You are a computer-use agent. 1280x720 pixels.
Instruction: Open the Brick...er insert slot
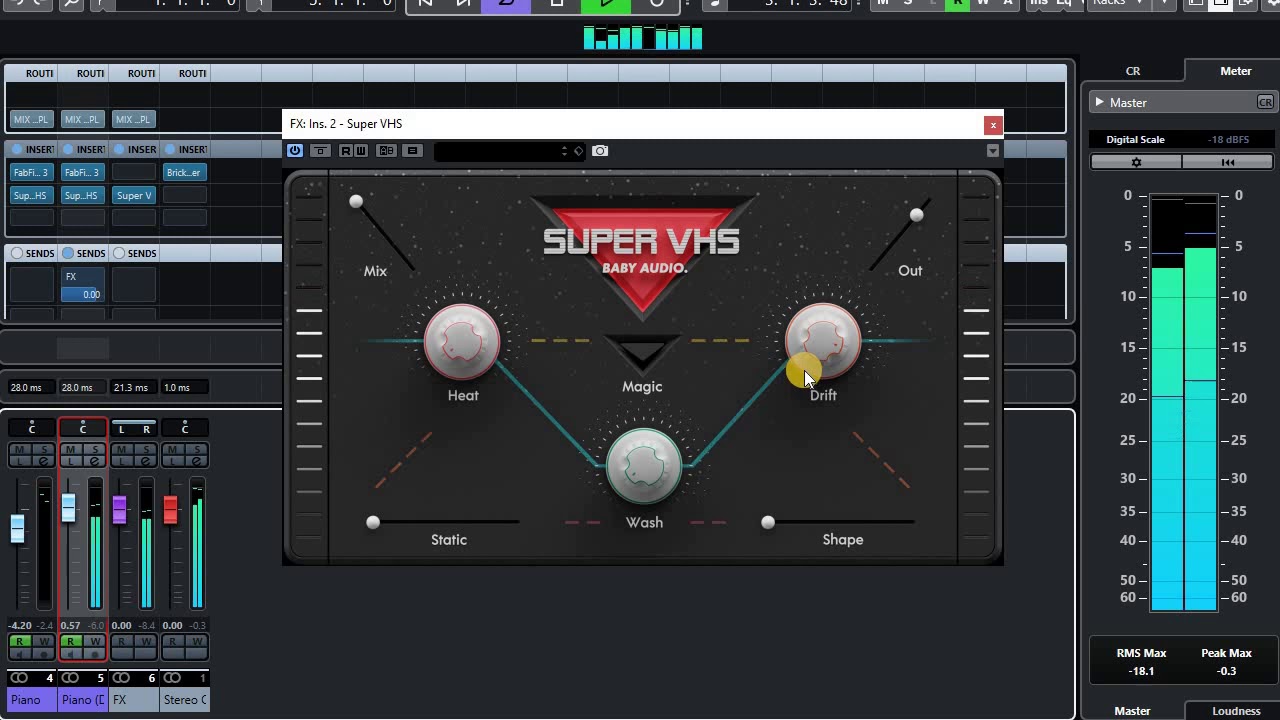click(184, 172)
